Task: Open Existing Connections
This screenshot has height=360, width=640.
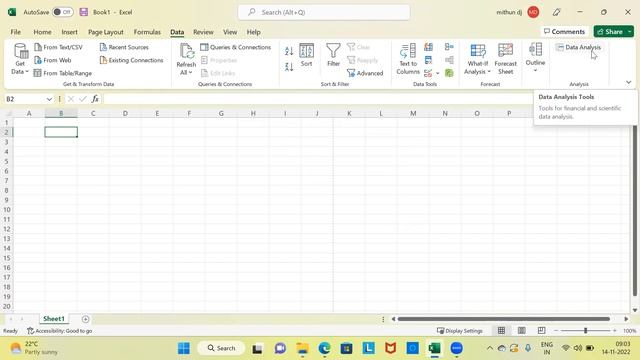Action: point(131,60)
